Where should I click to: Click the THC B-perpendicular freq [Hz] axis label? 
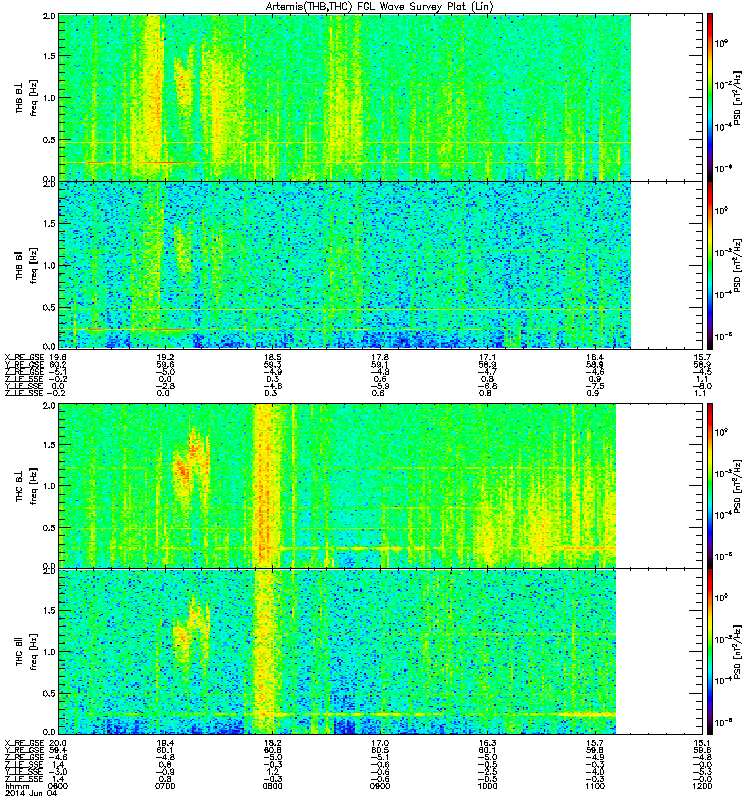click(x=33, y=486)
